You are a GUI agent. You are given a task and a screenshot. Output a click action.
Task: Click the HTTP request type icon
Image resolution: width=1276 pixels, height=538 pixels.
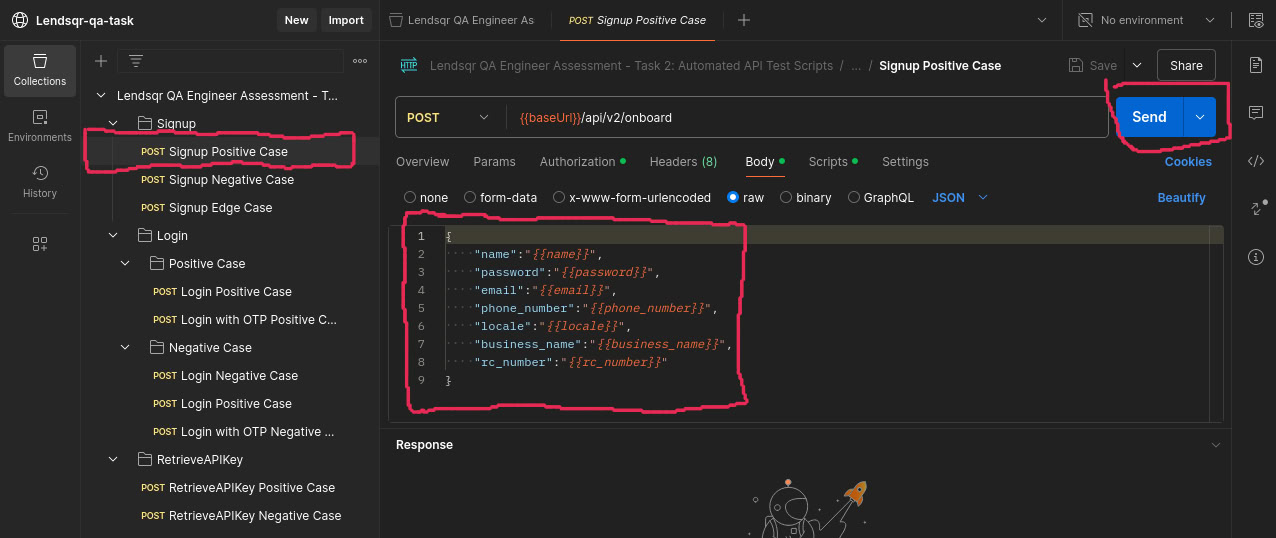(408, 65)
